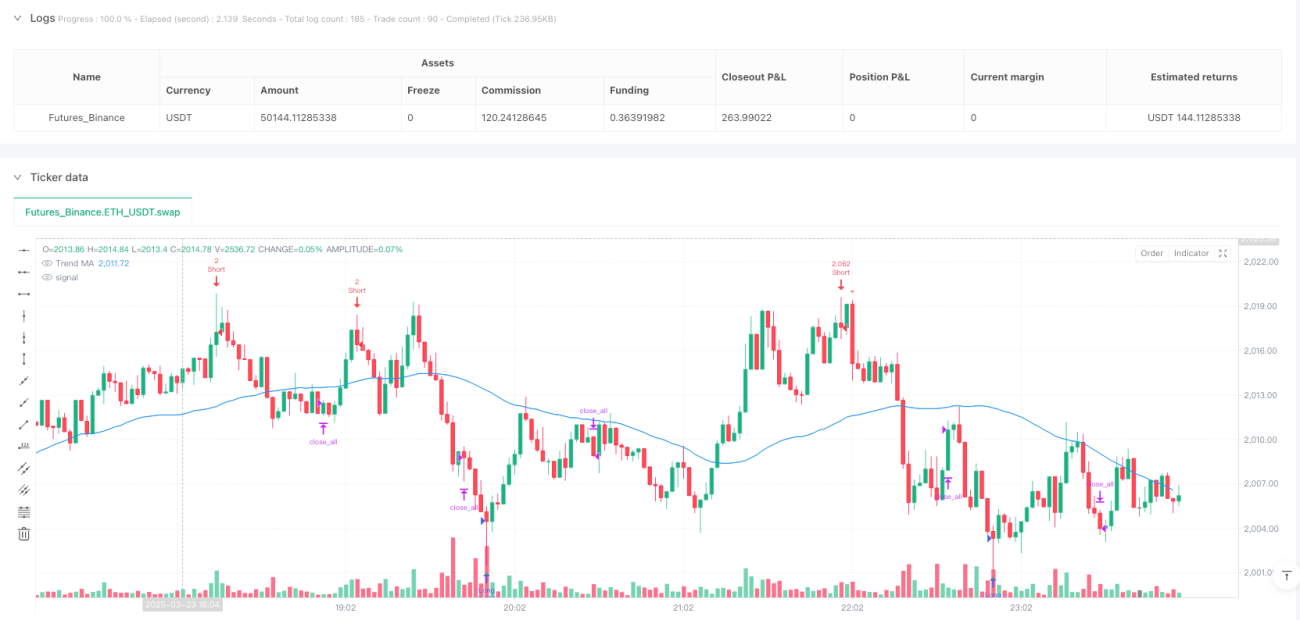Hide the Trend MA indicator

point(46,263)
